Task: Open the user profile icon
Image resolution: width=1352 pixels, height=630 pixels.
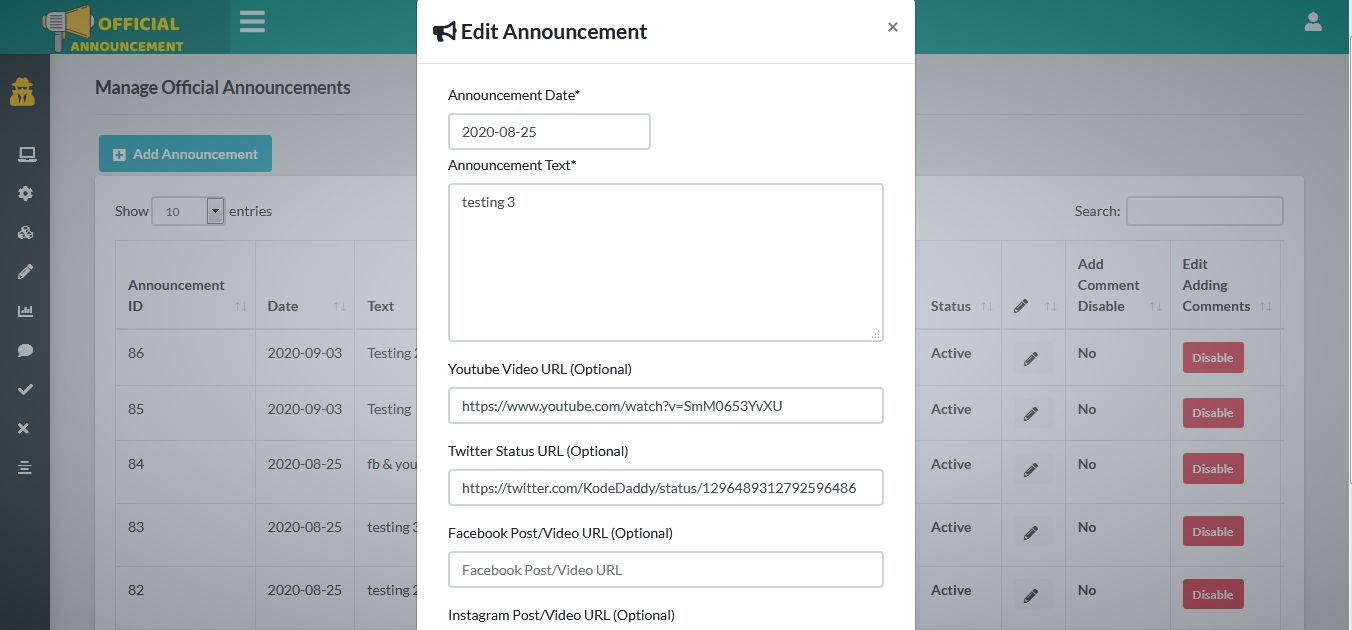Action: point(1314,22)
